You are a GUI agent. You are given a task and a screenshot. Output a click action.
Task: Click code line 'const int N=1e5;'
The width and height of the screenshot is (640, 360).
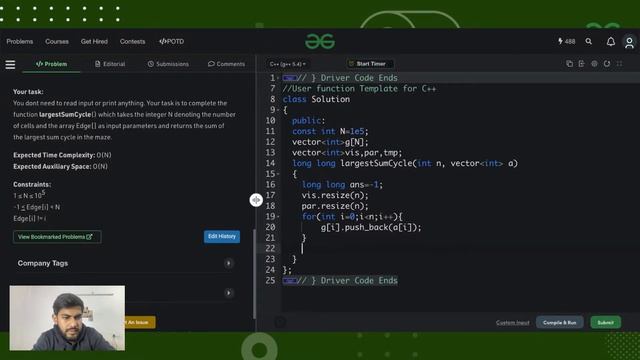click(x=330, y=131)
